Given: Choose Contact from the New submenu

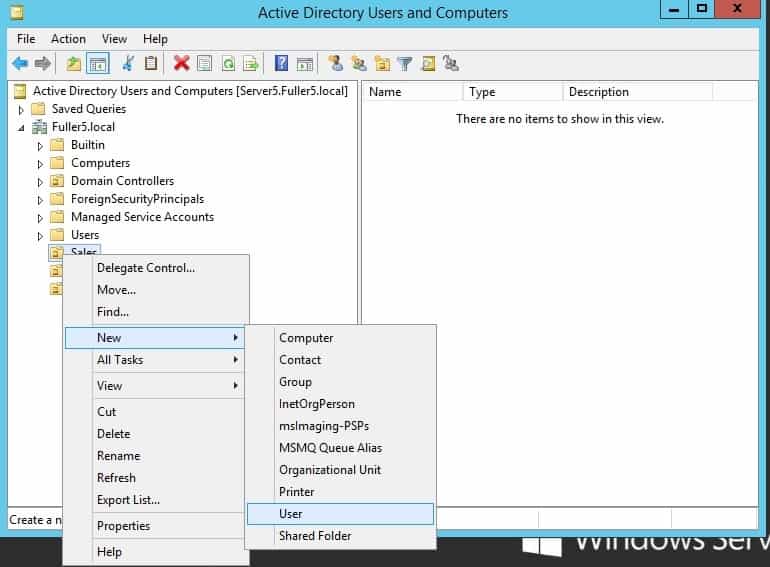Looking at the screenshot, I should (x=340, y=360).
